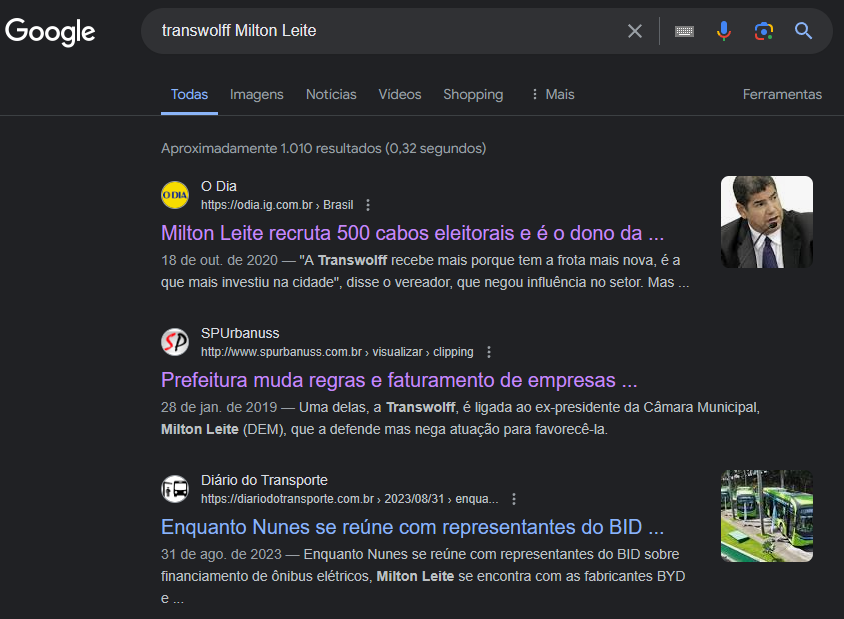The height and width of the screenshot is (619, 844).
Task: Click the 'SPUrbanuss' site name
Action: 240,333
